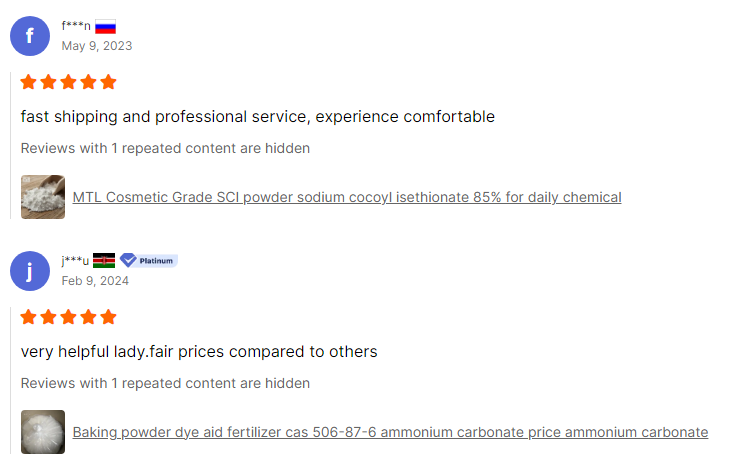Click the ammonium carbonate product thumbnail
752x475 pixels.
coord(43,432)
